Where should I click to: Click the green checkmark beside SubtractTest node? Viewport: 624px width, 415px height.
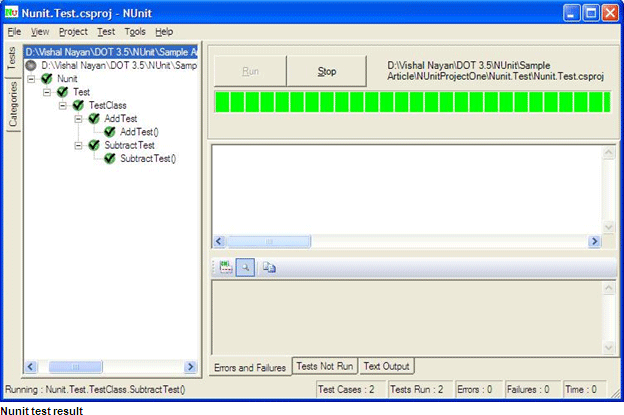coord(94,145)
